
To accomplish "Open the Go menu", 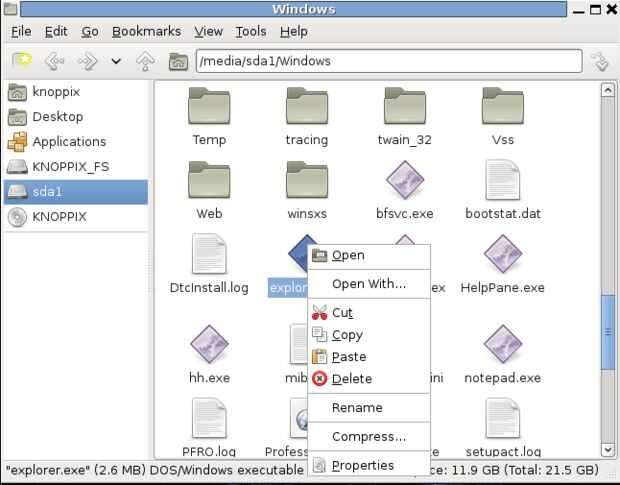I will point(90,31).
